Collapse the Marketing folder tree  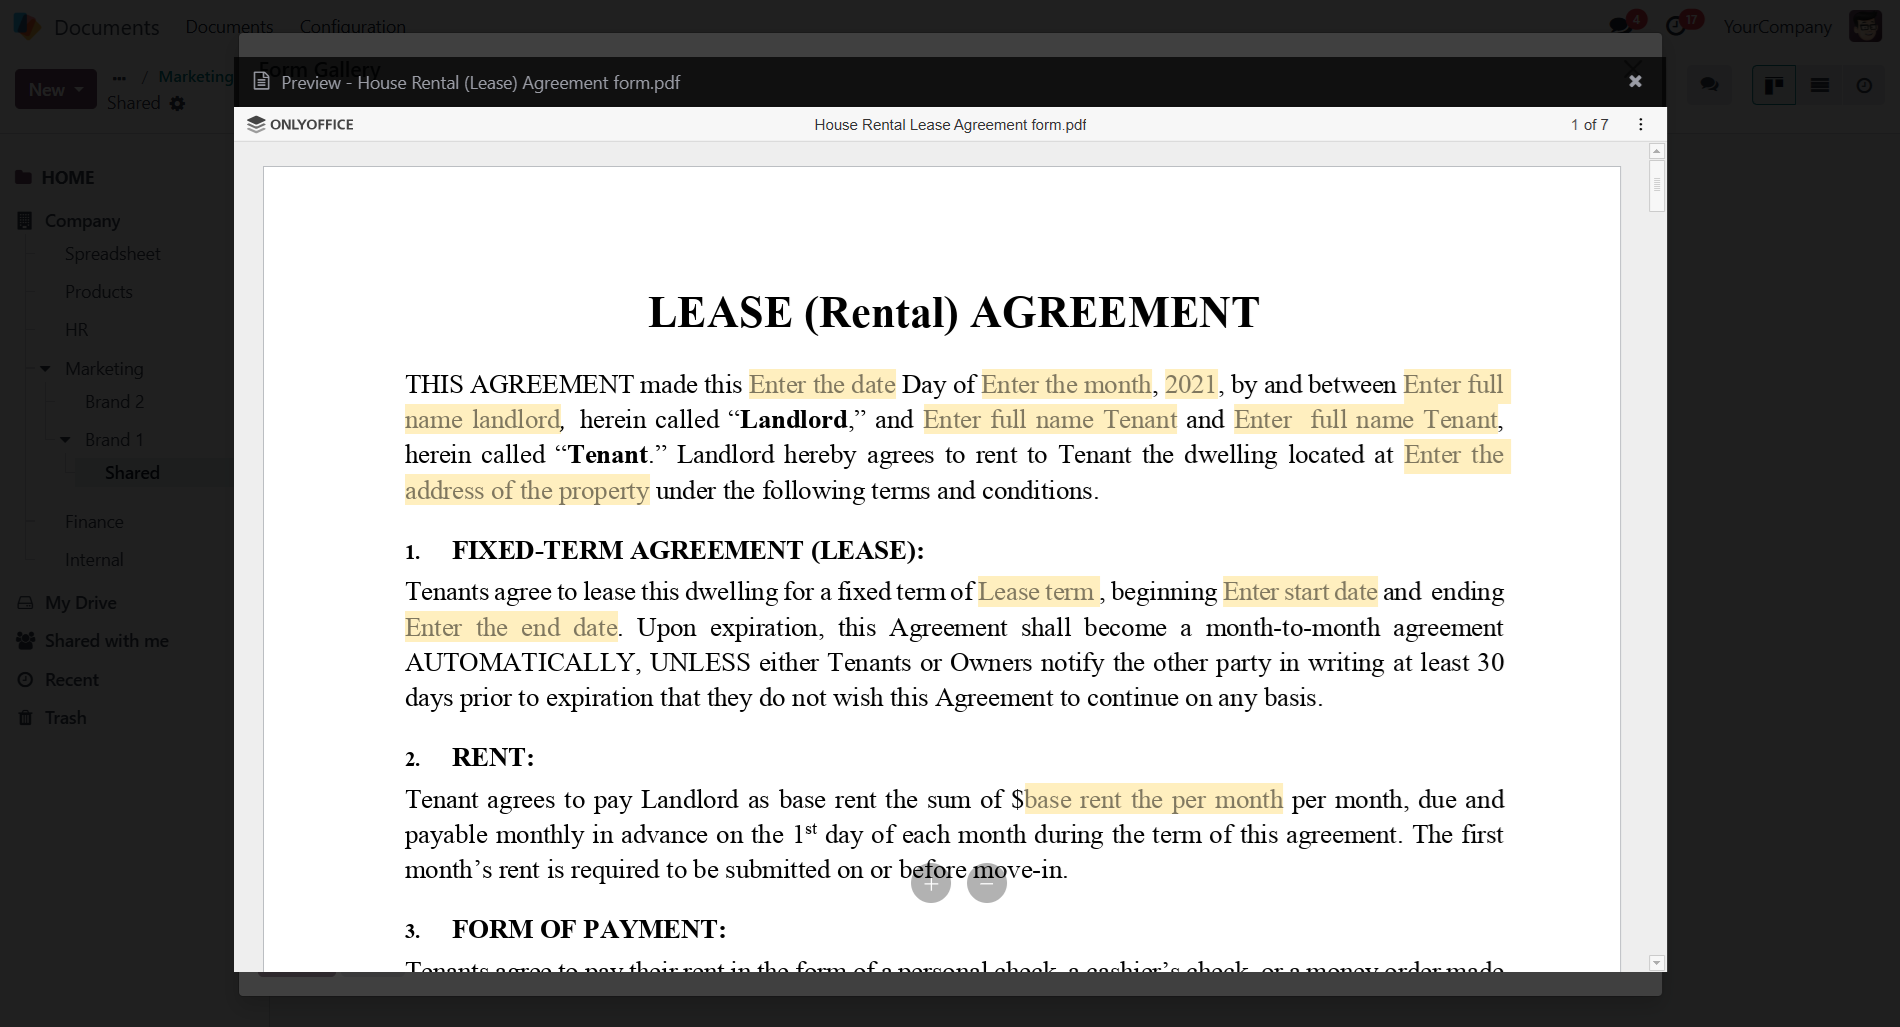pos(45,369)
